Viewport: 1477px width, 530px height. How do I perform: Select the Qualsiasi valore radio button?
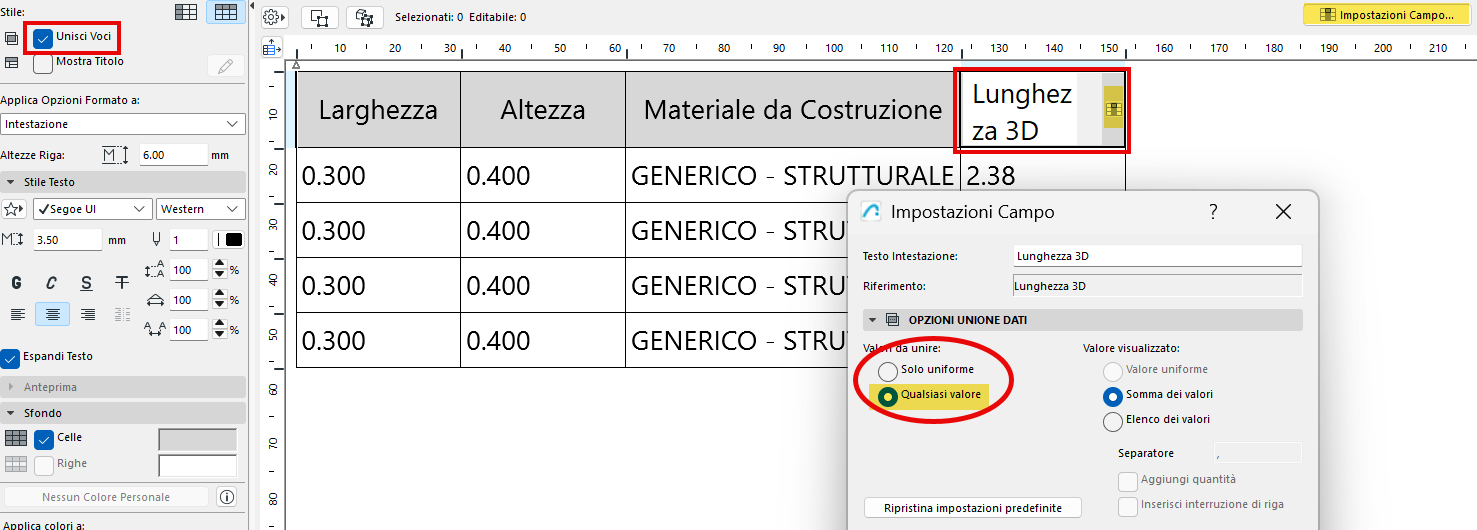[887, 396]
